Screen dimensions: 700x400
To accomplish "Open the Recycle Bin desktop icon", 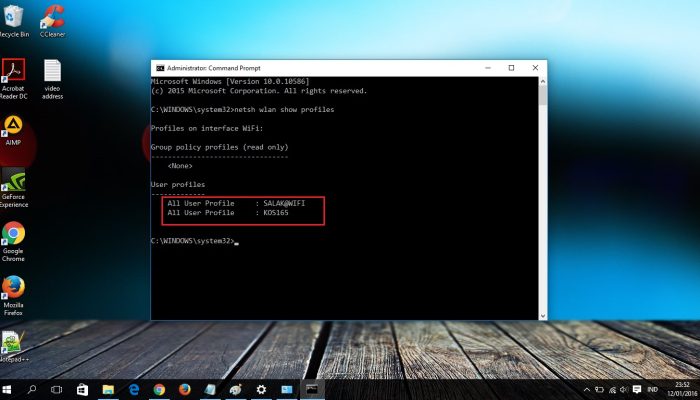I will (x=13, y=19).
